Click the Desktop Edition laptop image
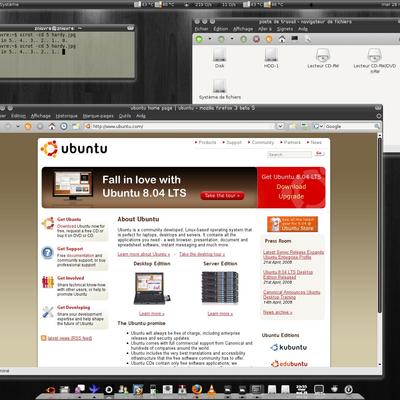 (152, 288)
